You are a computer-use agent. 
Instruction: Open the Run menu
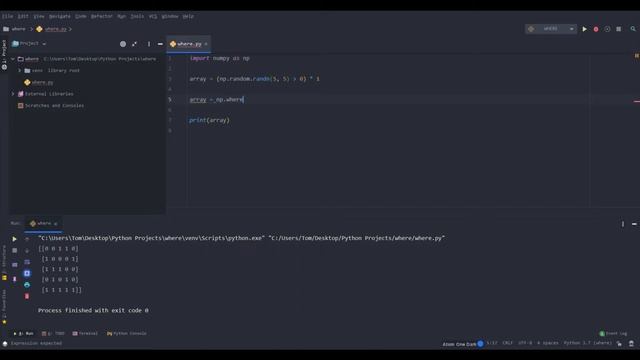click(x=122, y=16)
